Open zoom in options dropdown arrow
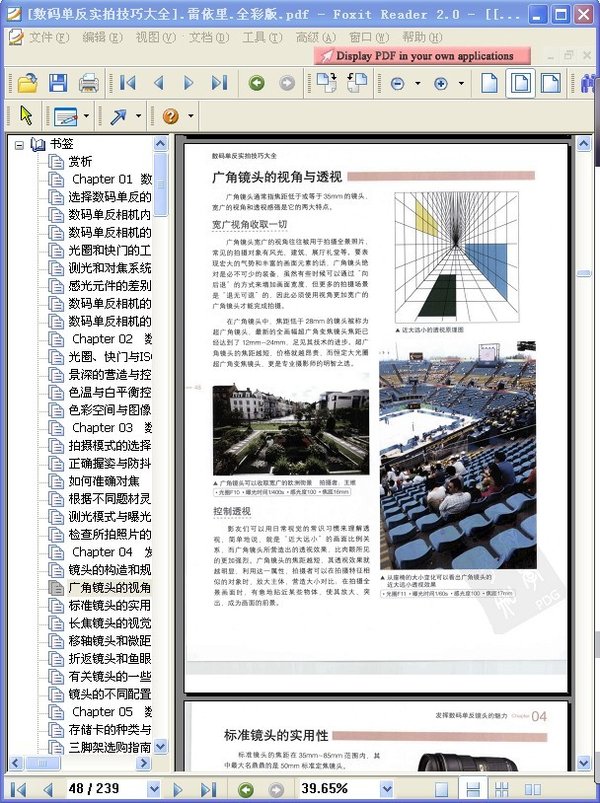 click(x=461, y=83)
